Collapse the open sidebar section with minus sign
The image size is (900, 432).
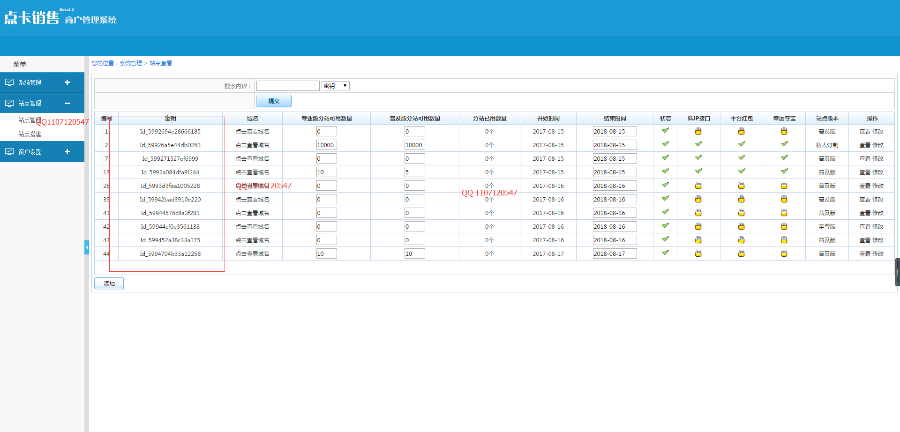point(67,103)
